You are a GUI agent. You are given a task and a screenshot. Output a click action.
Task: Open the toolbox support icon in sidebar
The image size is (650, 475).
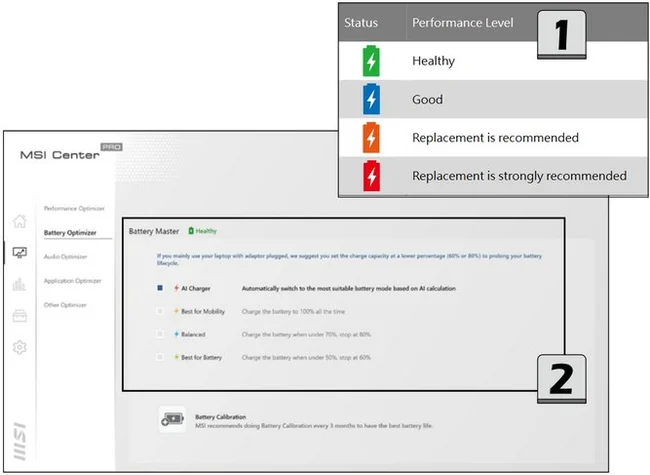click(19, 316)
